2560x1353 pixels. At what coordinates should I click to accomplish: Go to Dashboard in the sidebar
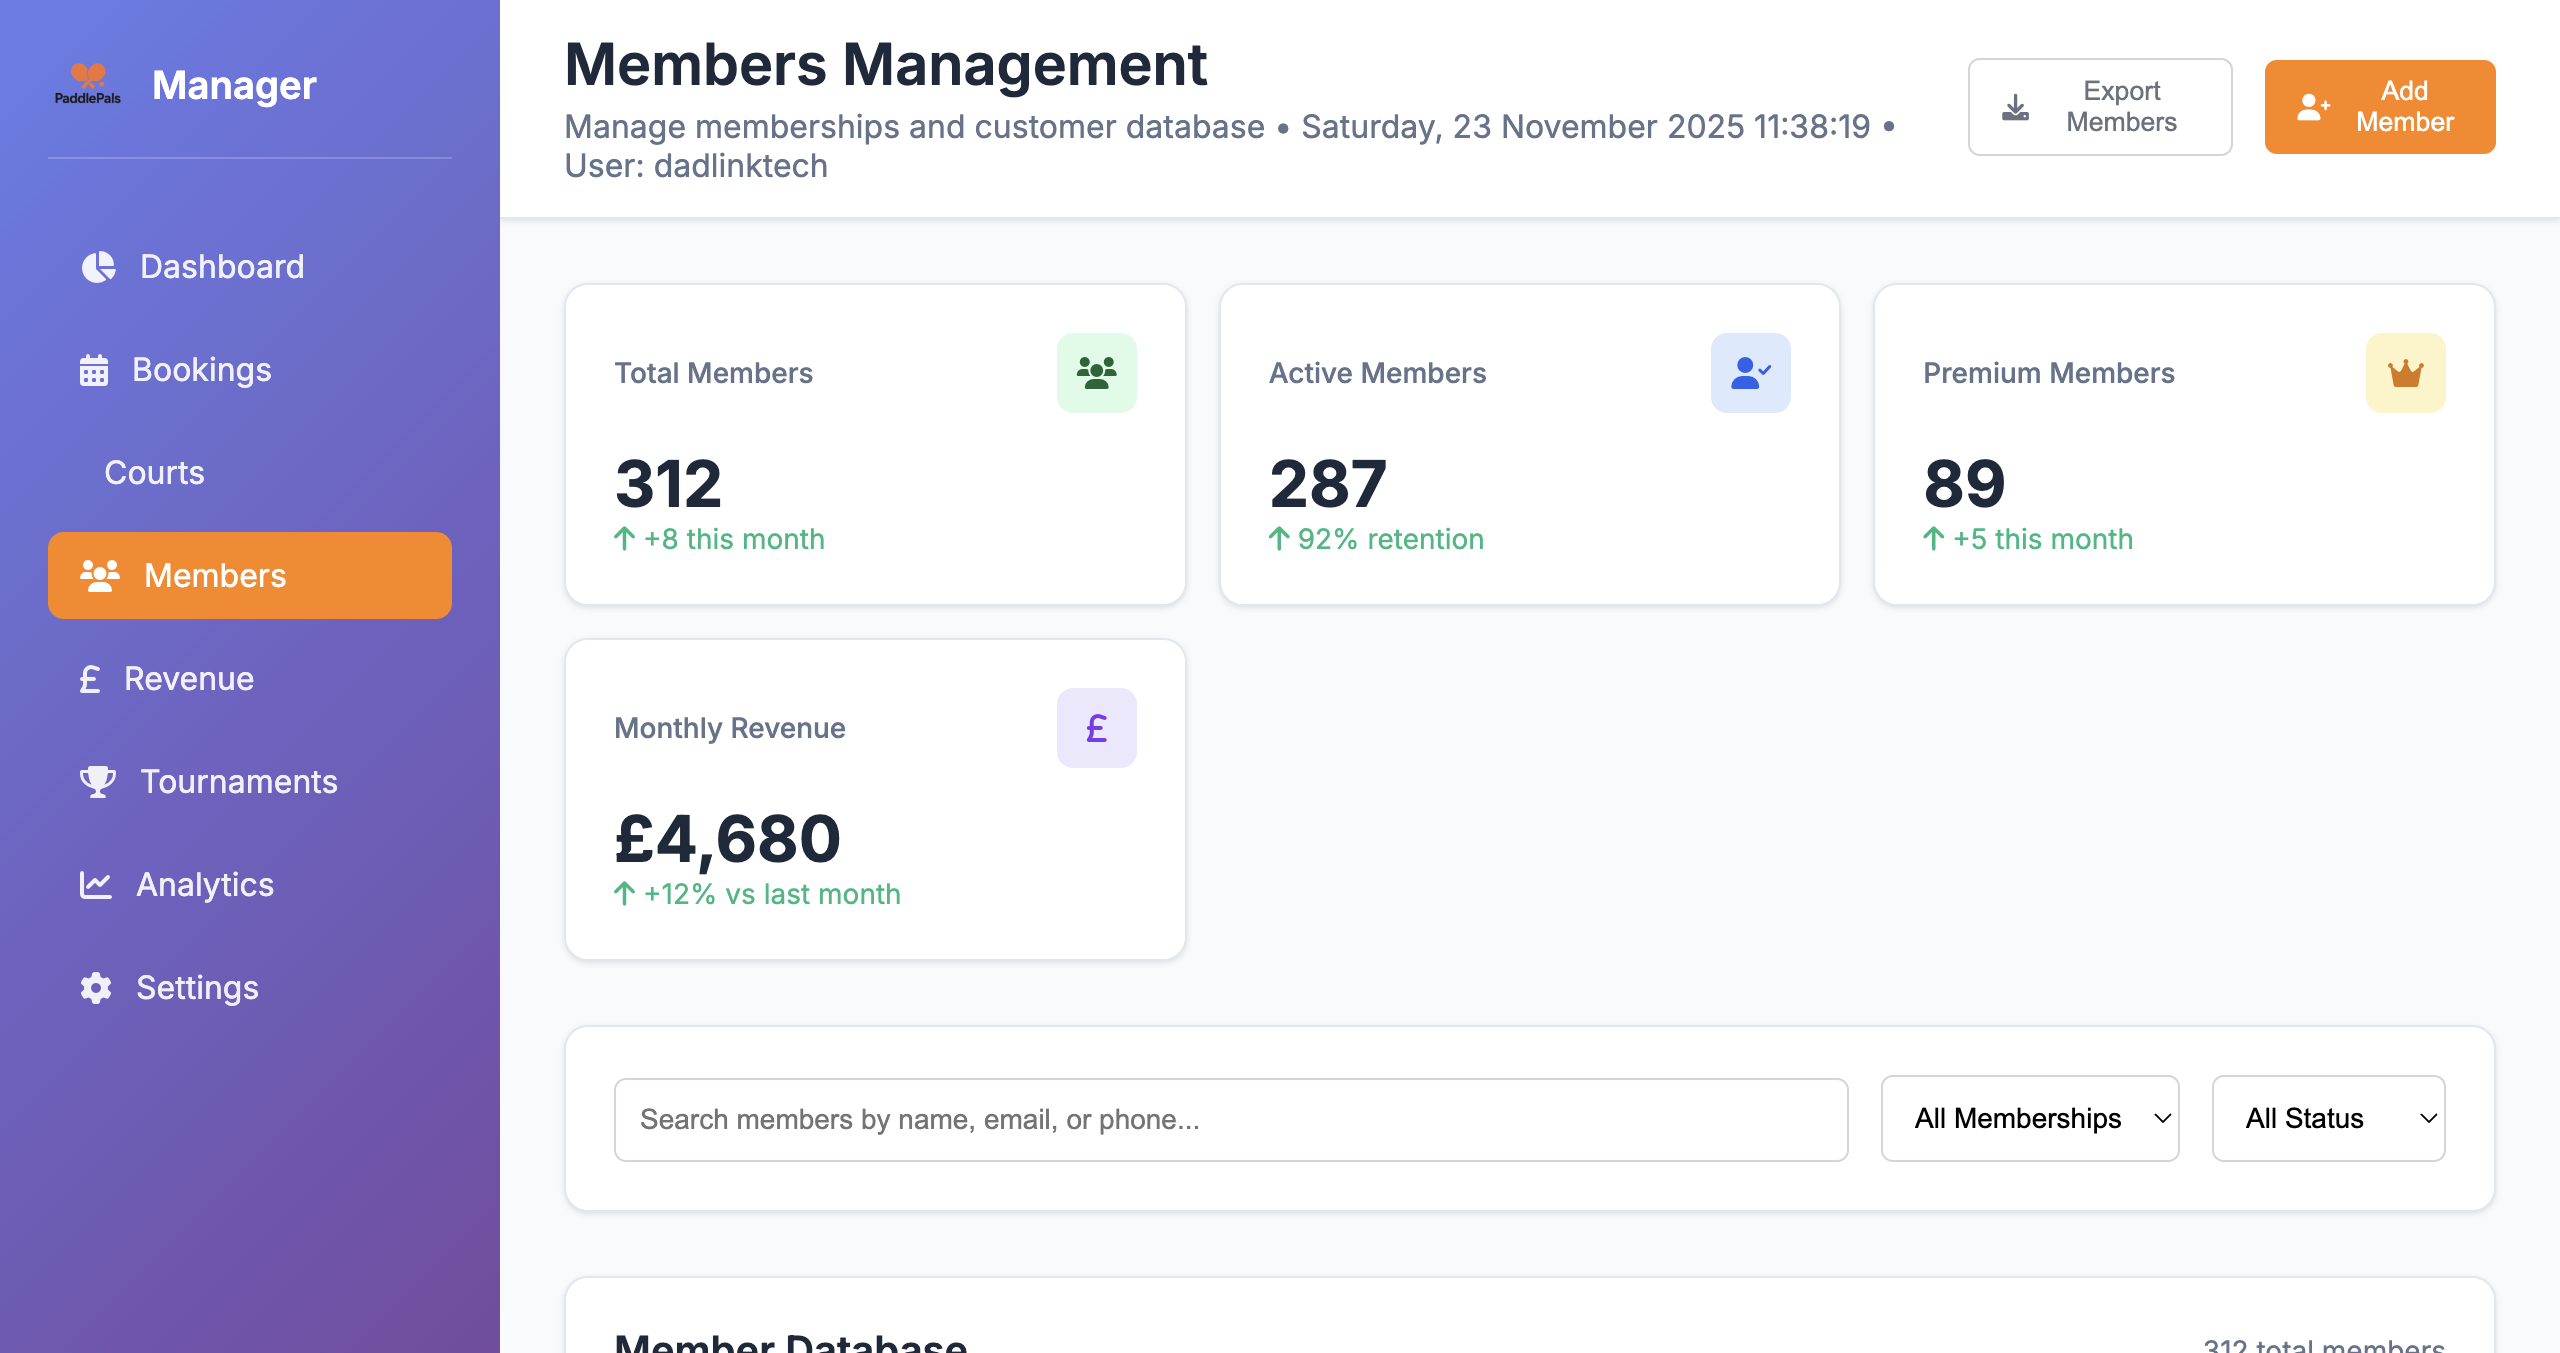coord(250,267)
